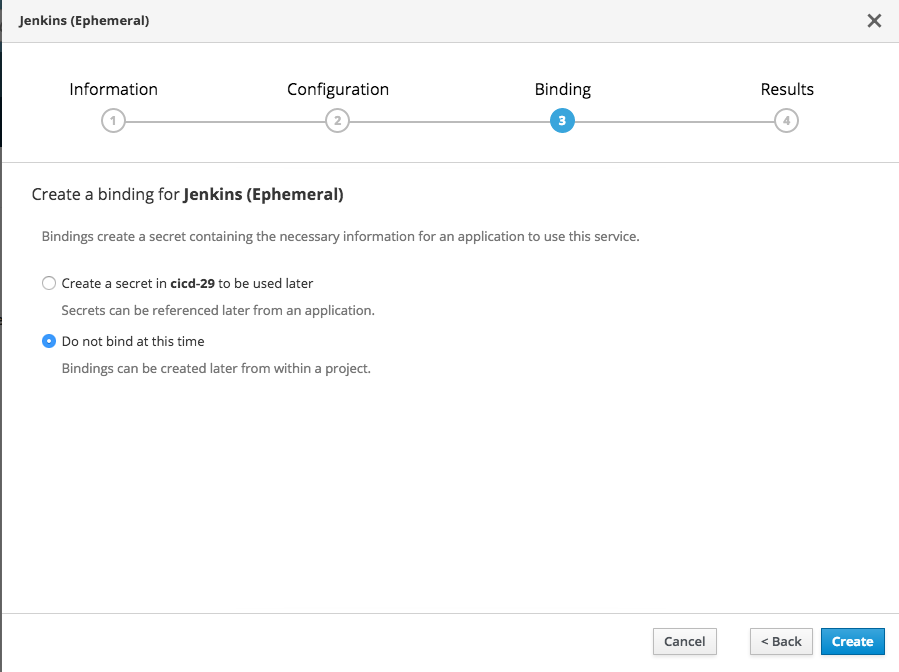Go to wizard step 2 circle
This screenshot has height=672, width=899.
(x=338, y=121)
